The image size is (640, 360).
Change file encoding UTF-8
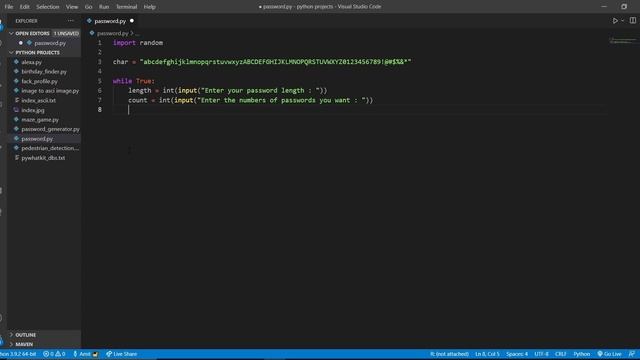tap(541, 354)
